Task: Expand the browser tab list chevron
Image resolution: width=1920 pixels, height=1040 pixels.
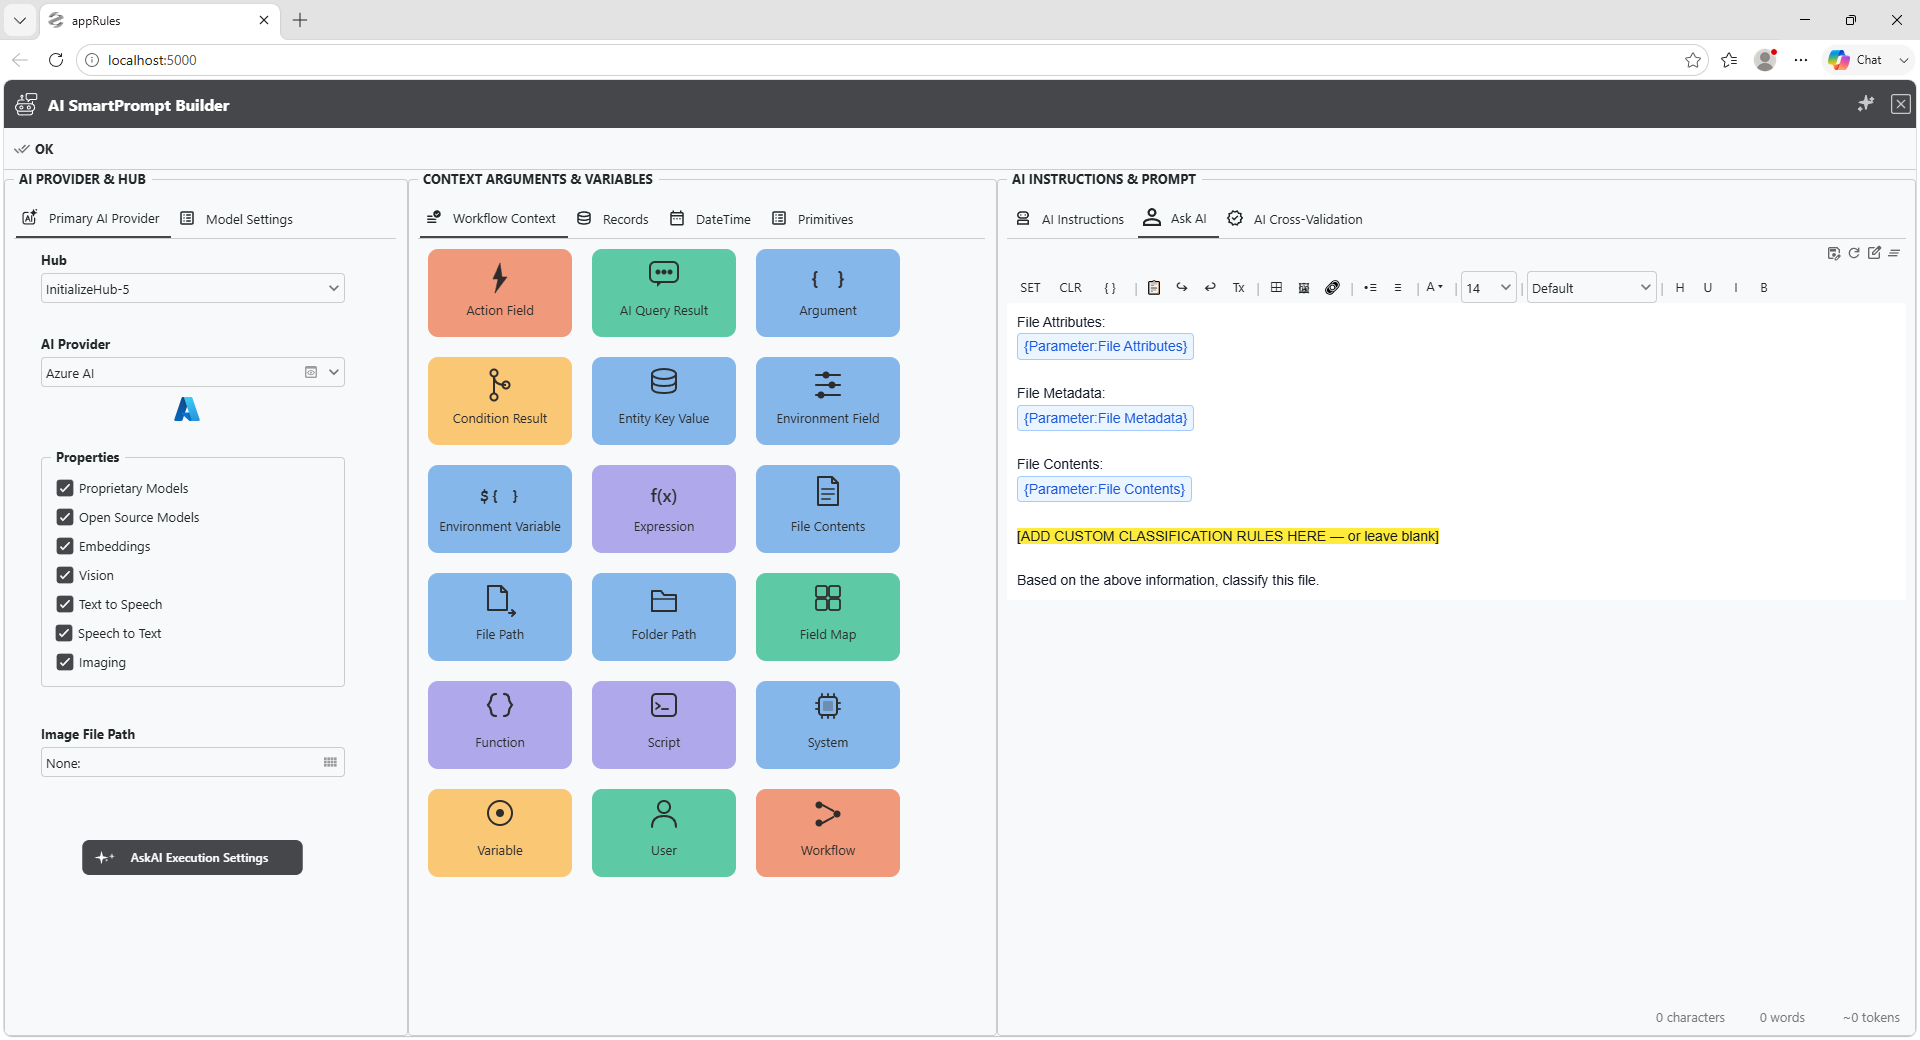Action: pos(19,20)
